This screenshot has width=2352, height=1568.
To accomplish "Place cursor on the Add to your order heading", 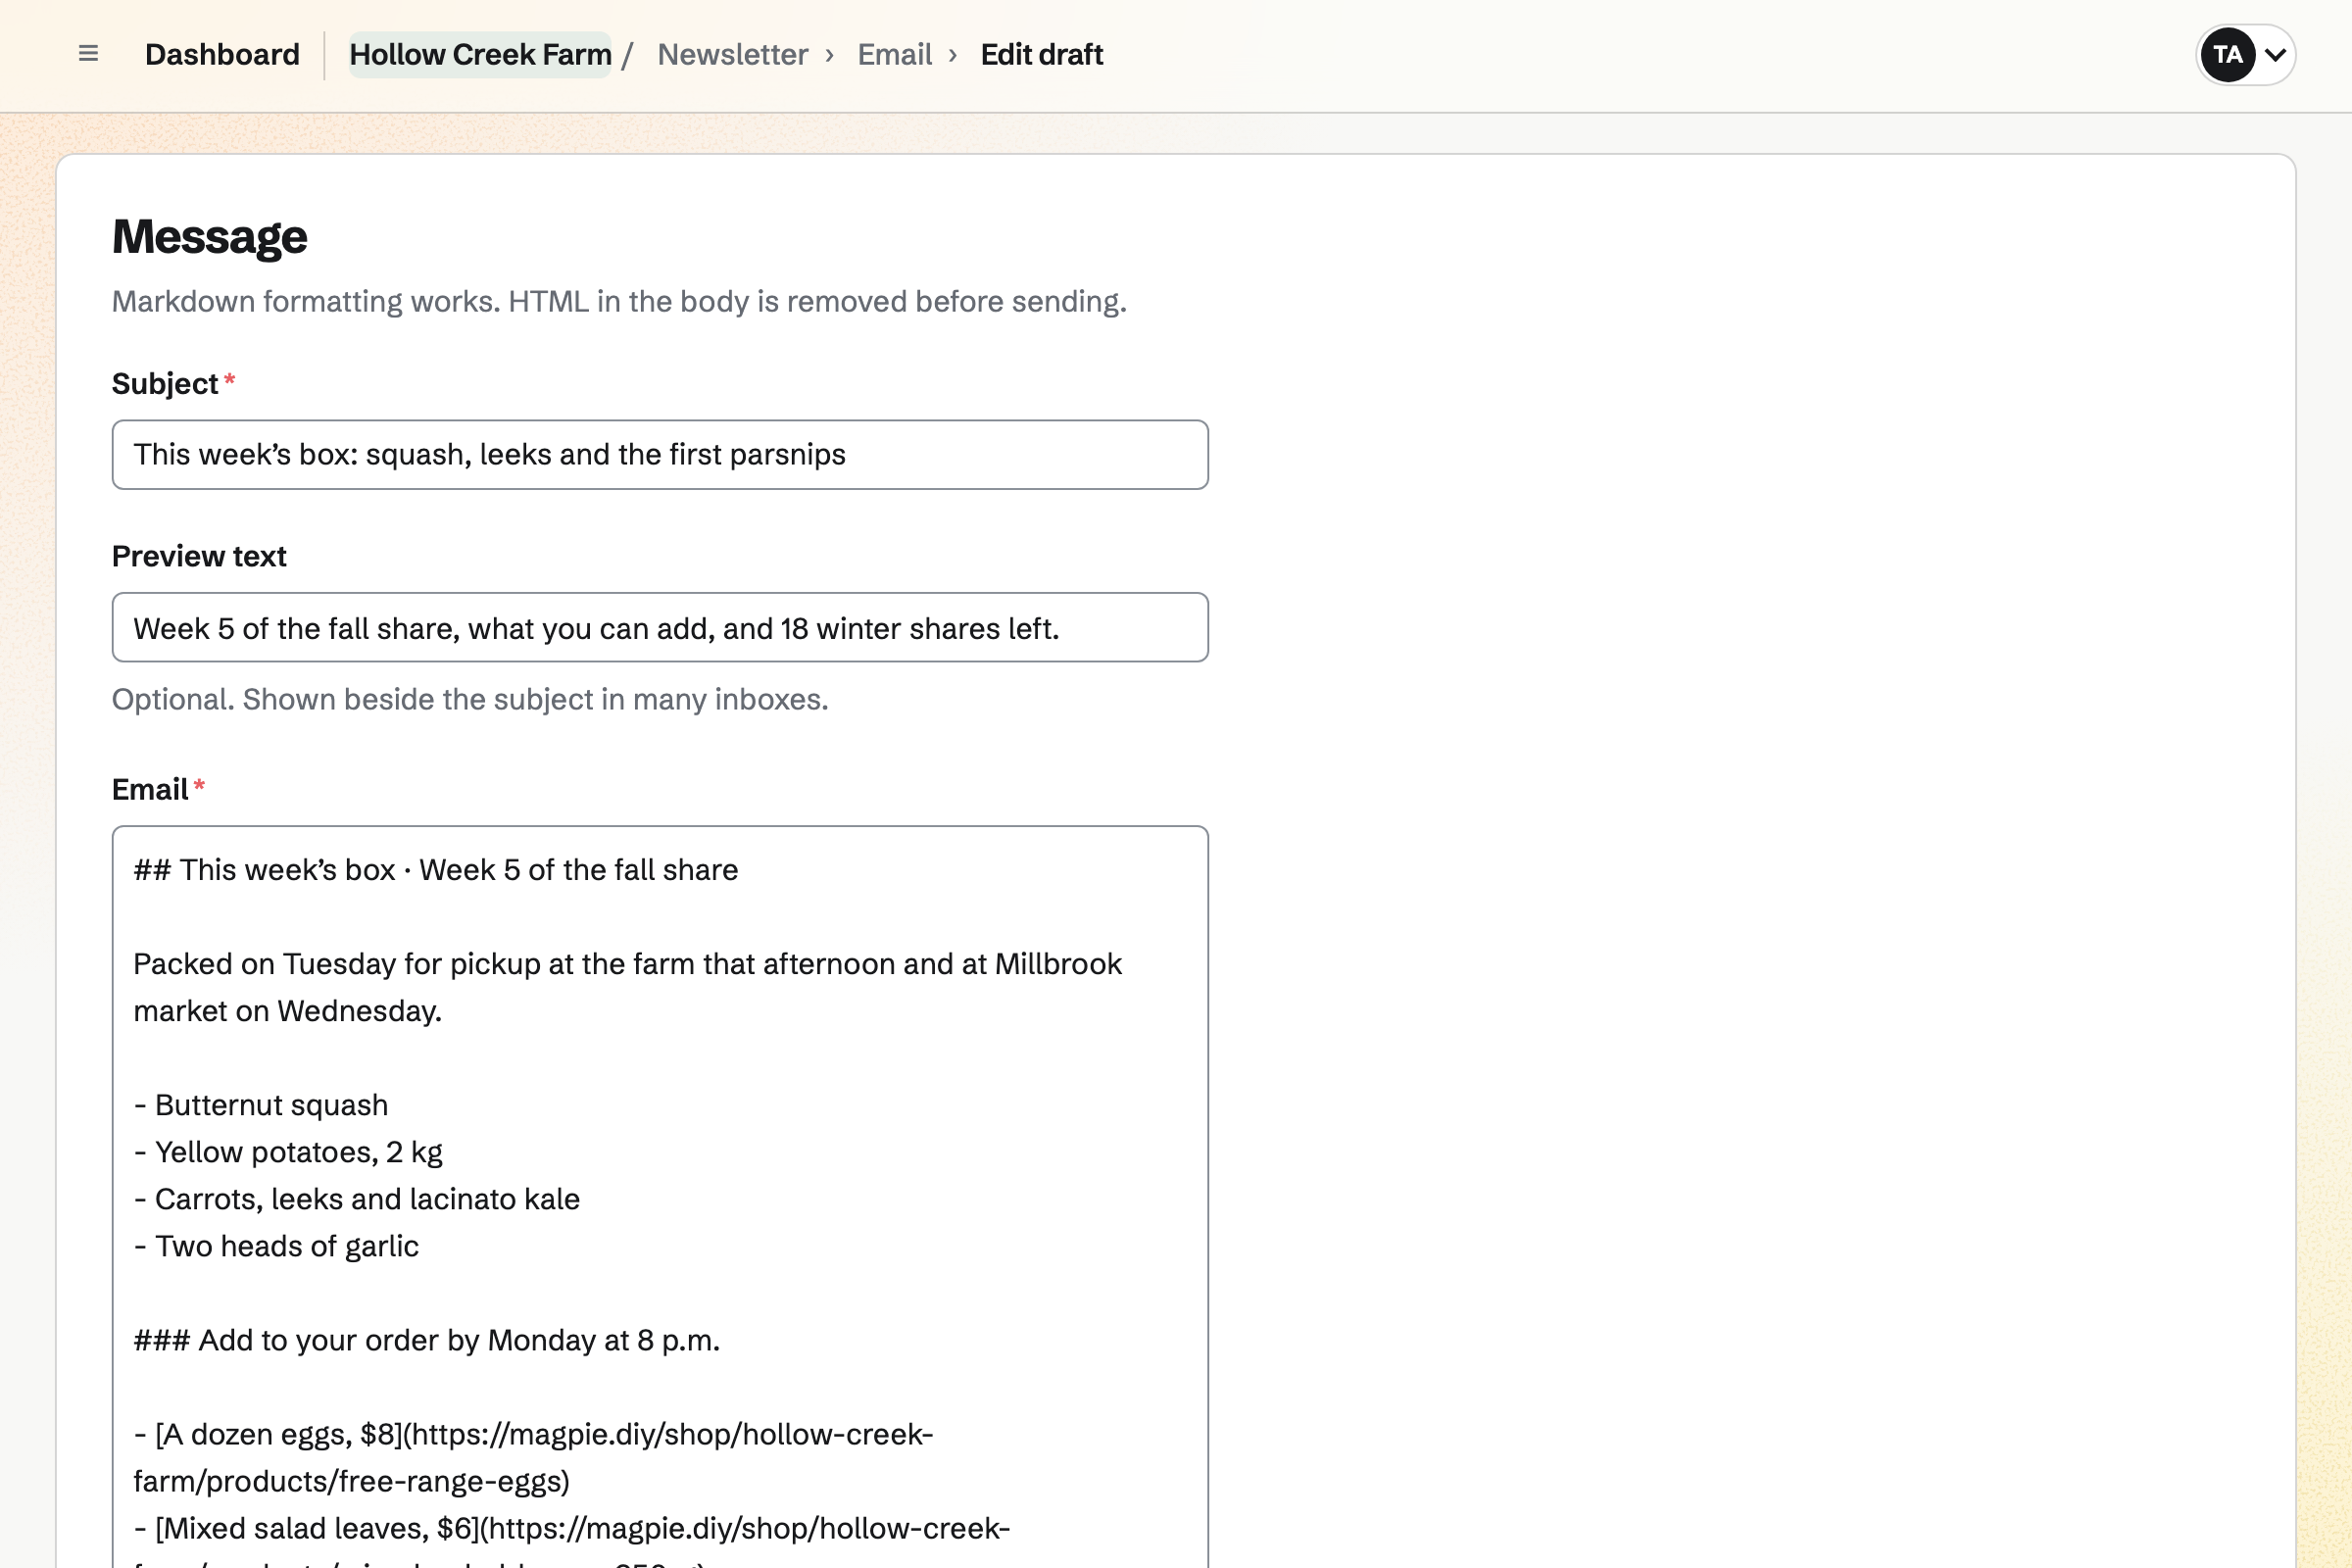I will [x=427, y=1340].
